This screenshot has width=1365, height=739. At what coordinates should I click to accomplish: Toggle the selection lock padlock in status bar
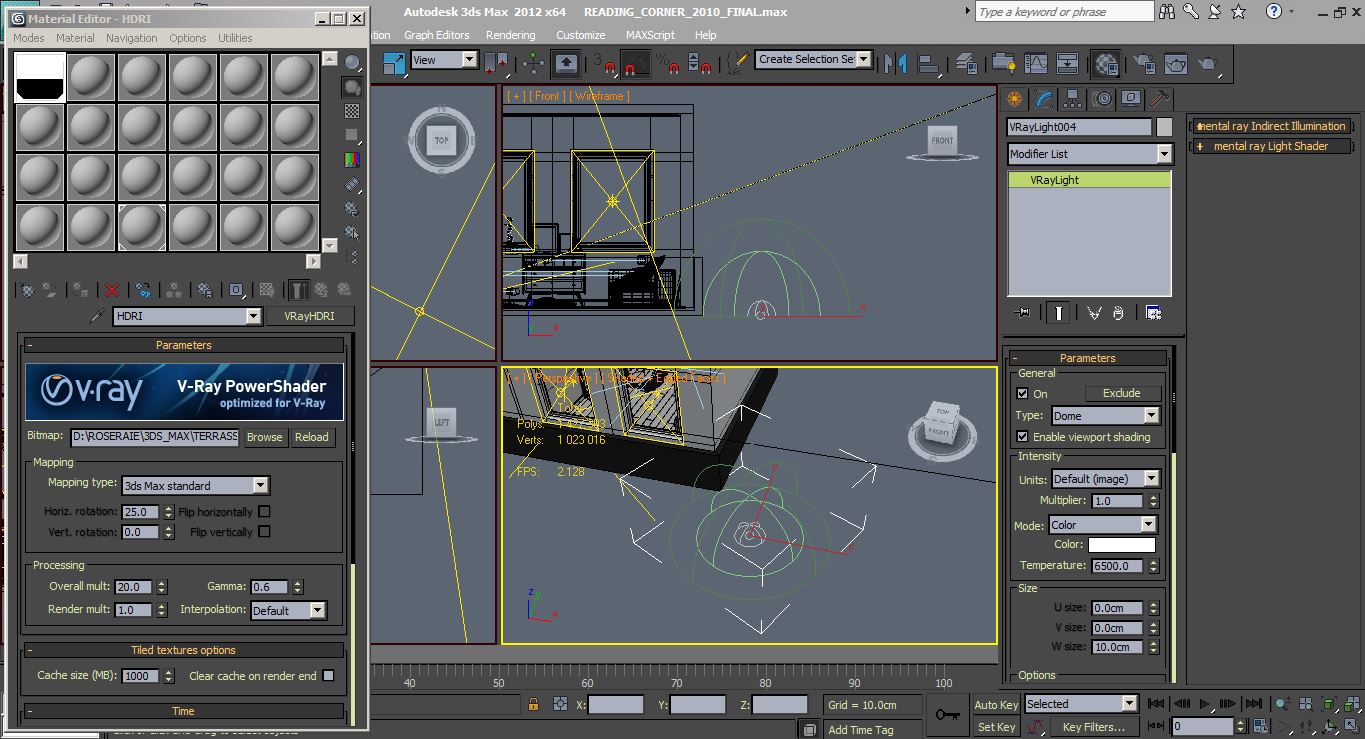[534, 705]
